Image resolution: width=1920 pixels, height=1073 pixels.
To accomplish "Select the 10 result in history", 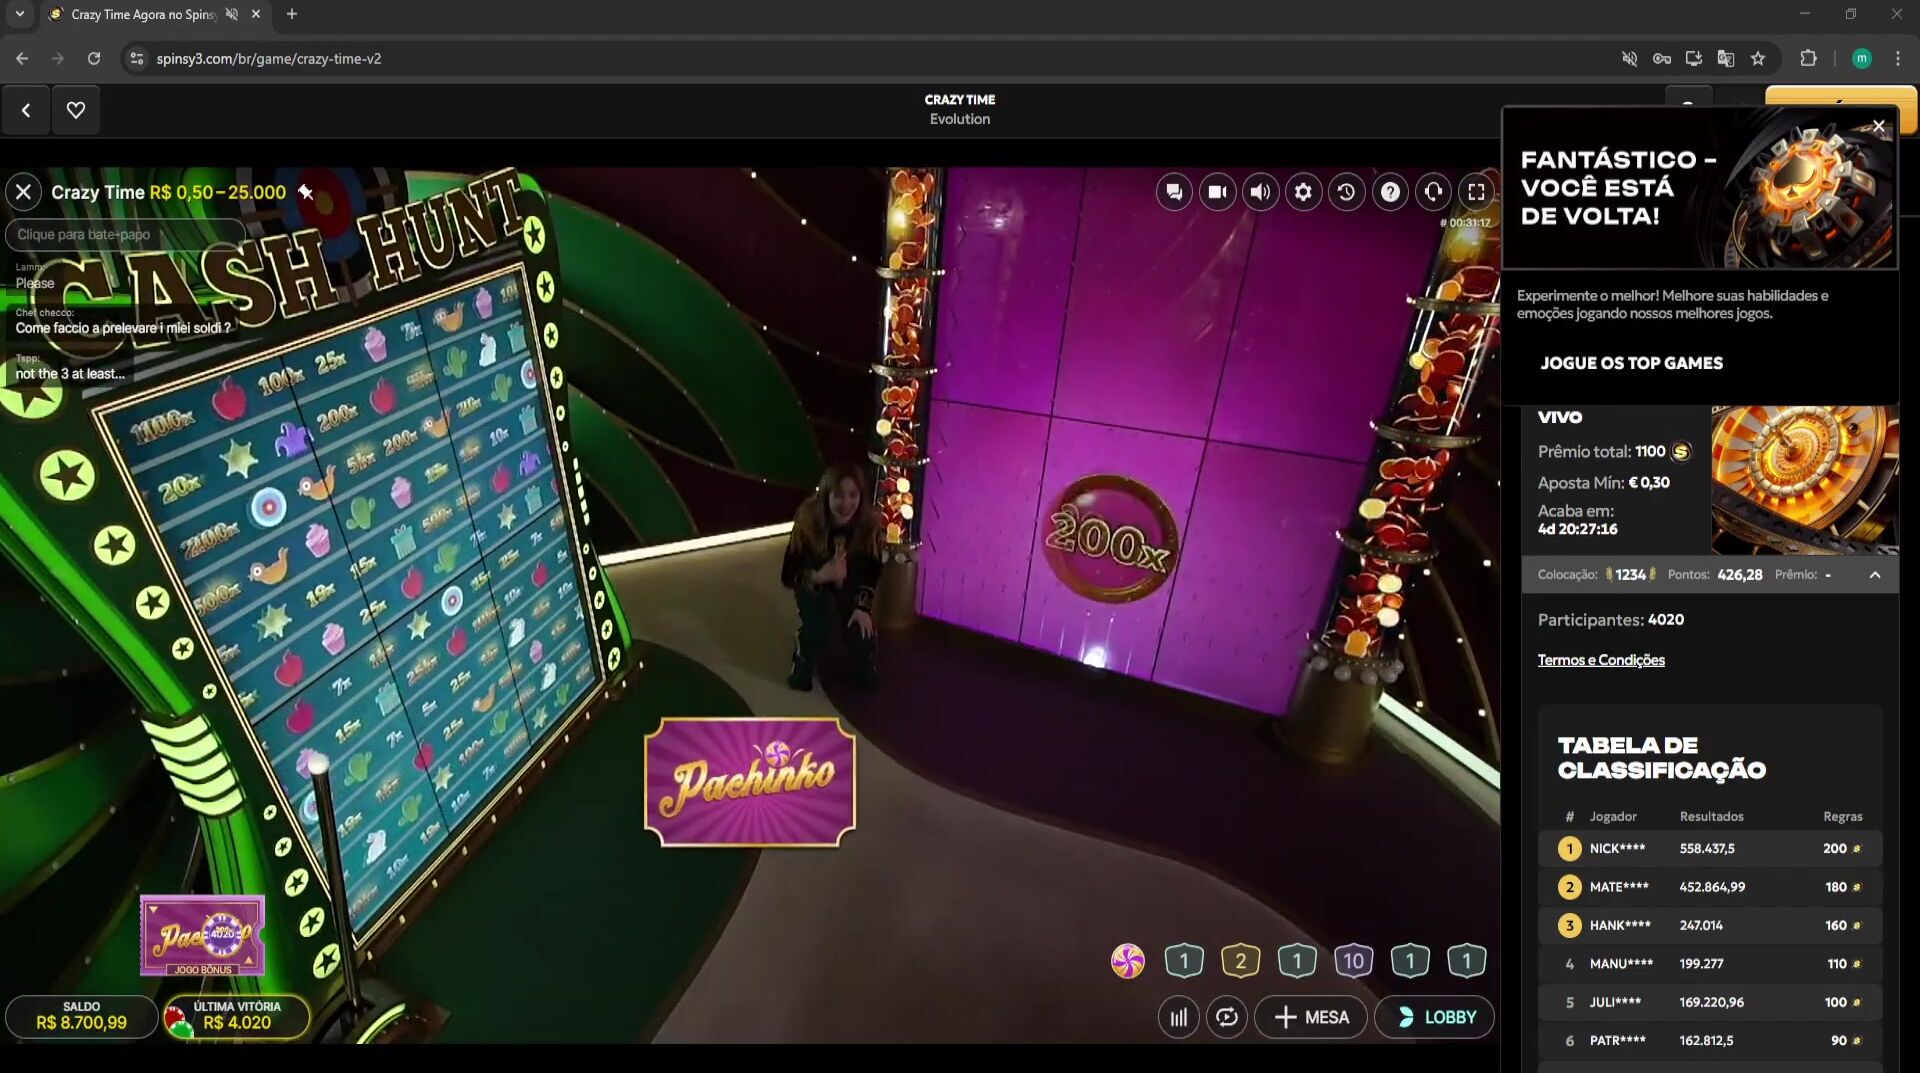I will 1353,961.
